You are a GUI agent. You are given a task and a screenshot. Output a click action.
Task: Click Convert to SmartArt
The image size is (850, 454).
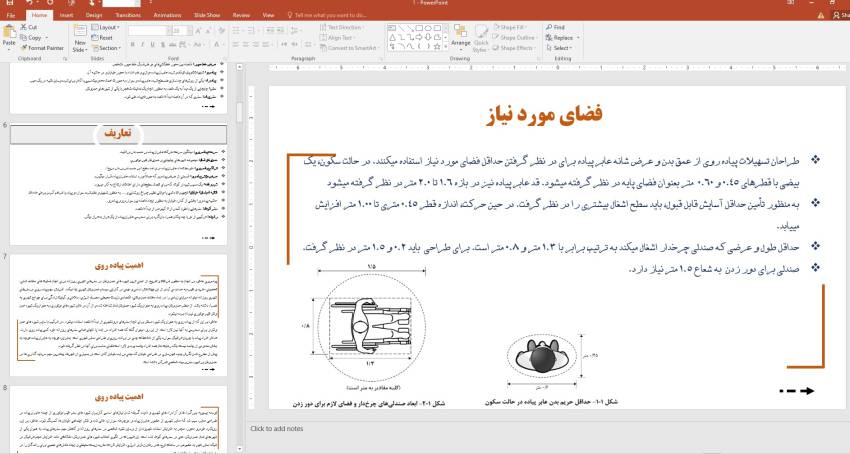(x=349, y=48)
